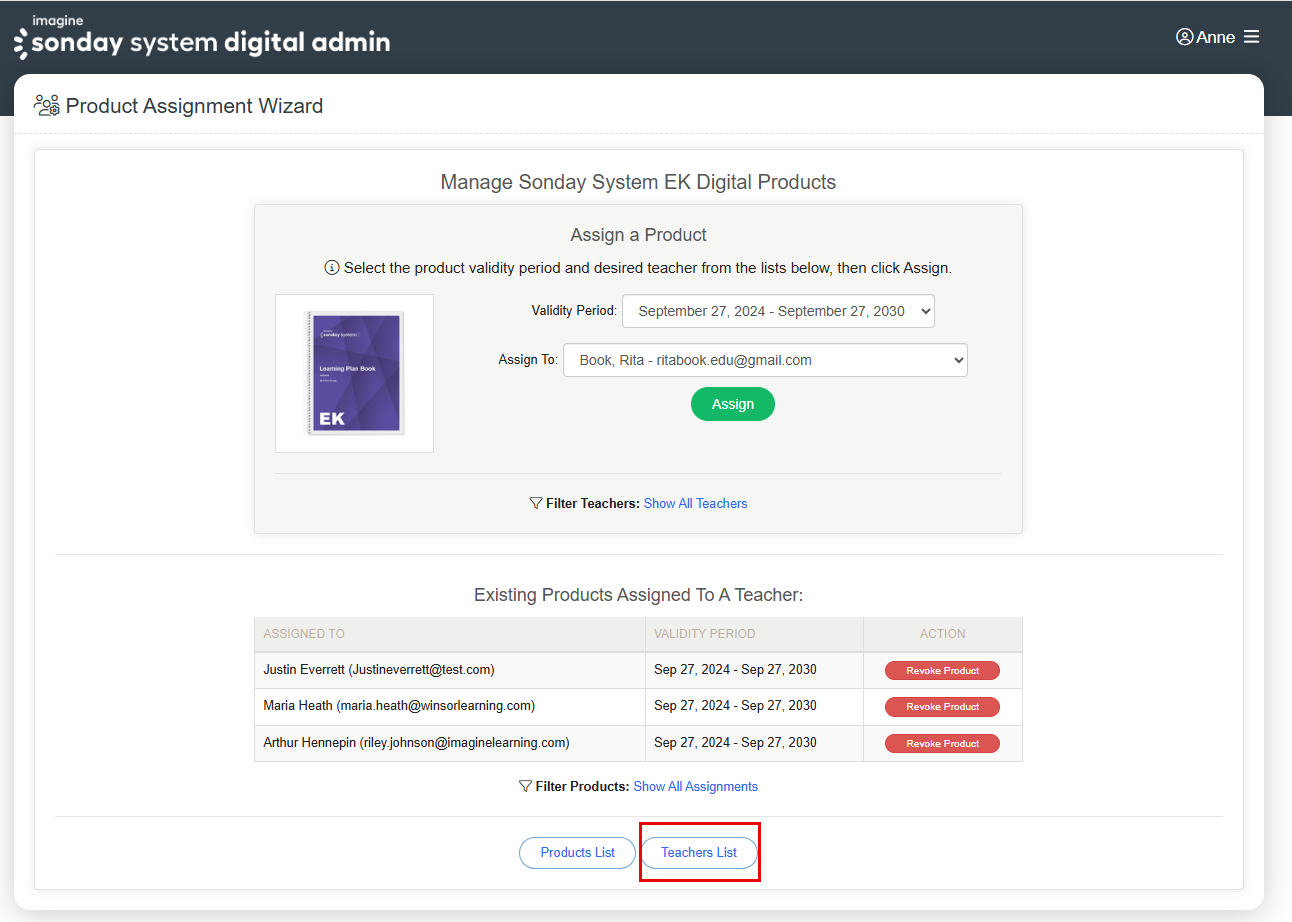
Task: Go to the Products List
Action: 577,852
